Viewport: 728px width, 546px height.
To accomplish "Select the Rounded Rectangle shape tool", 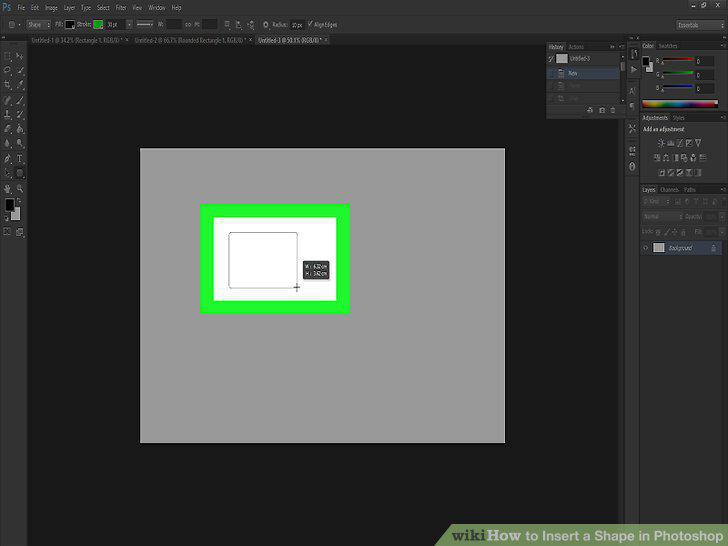I will (x=20, y=174).
